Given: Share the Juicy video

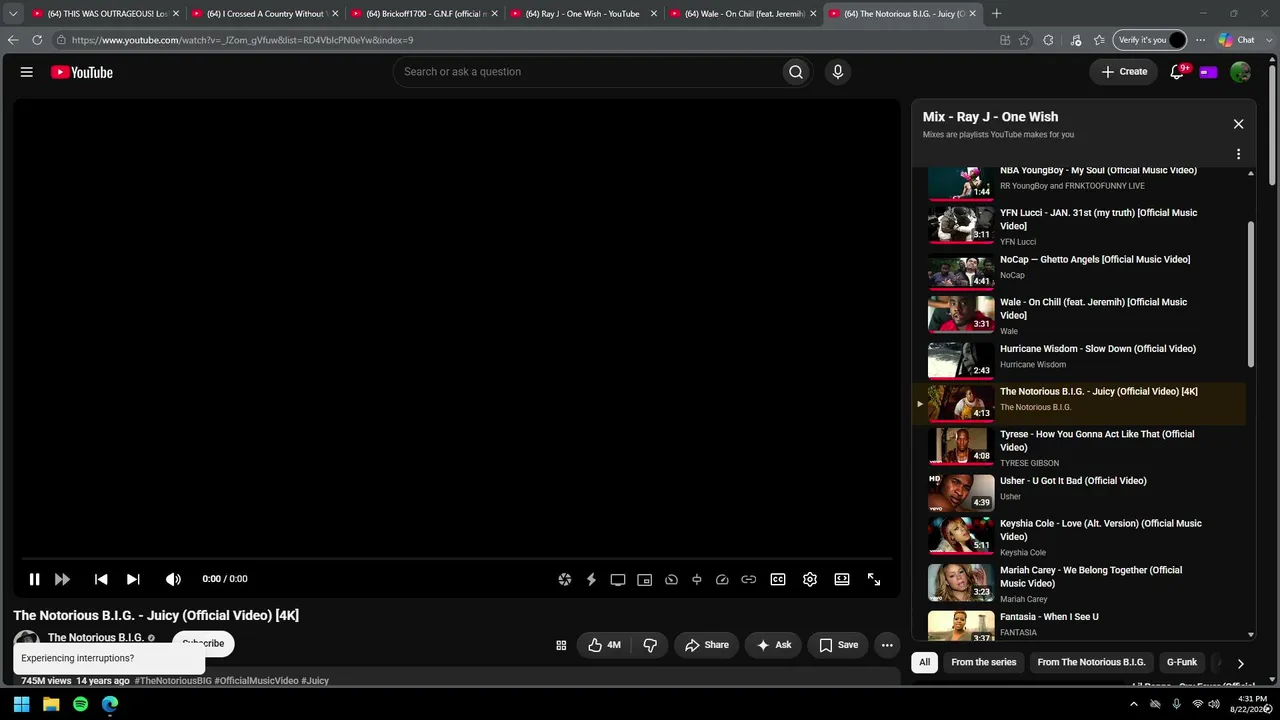Looking at the screenshot, I should (x=706, y=645).
